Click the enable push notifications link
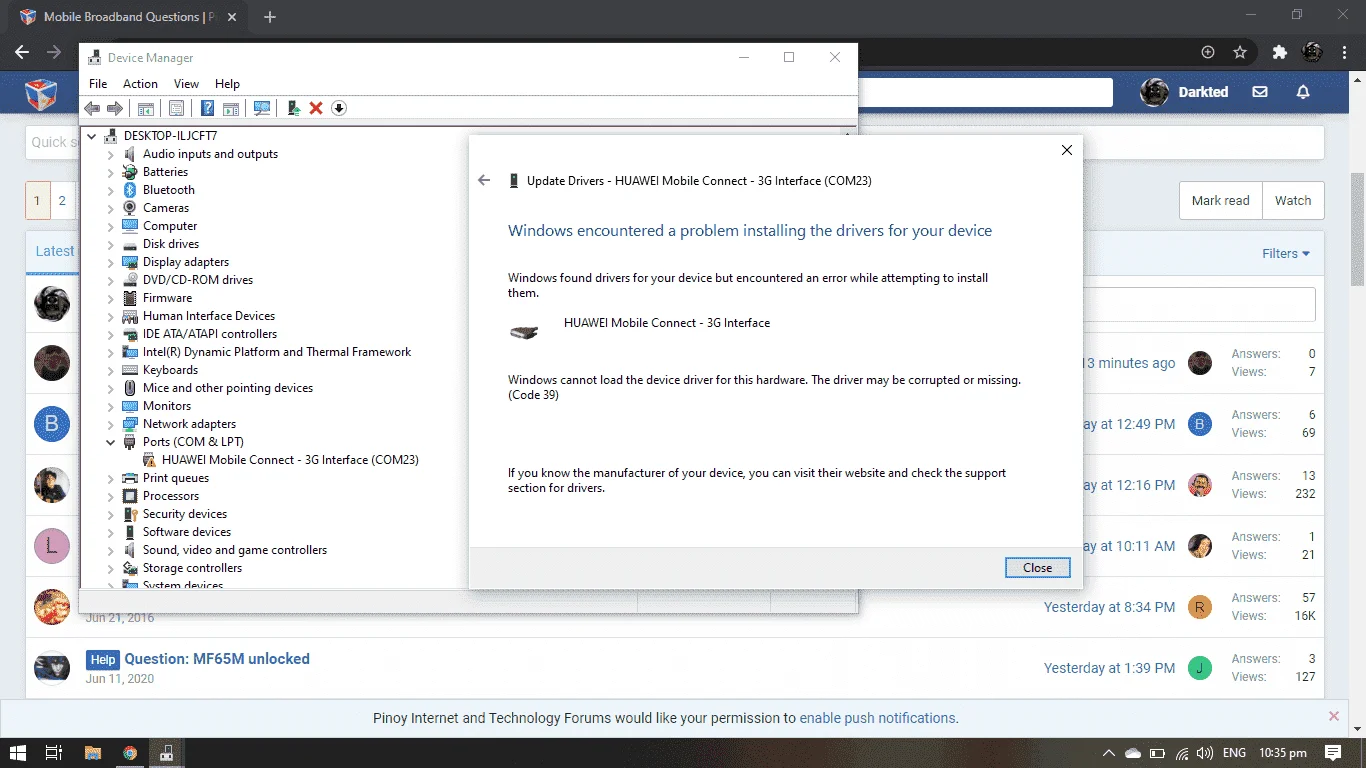This screenshot has height=768, width=1366. coord(878,718)
